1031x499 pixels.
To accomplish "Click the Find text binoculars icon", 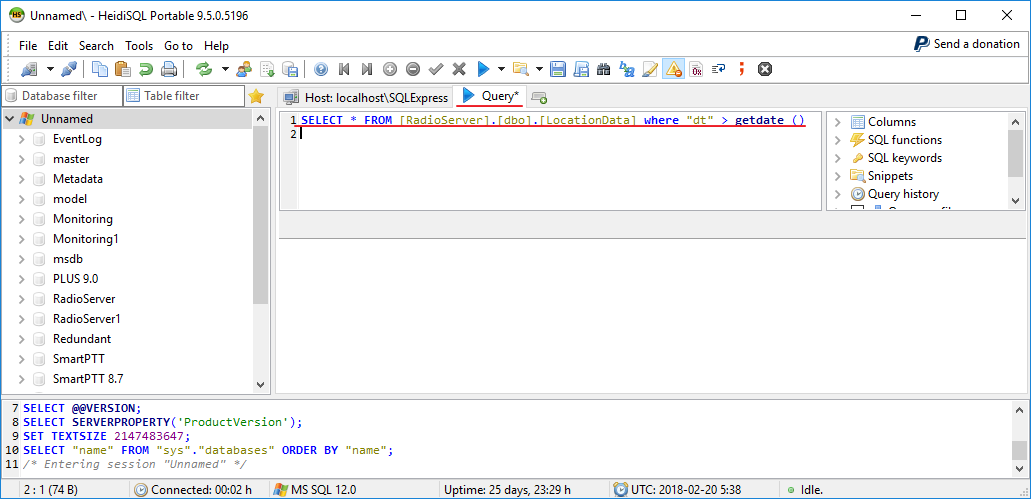I will pyautogui.click(x=604, y=69).
